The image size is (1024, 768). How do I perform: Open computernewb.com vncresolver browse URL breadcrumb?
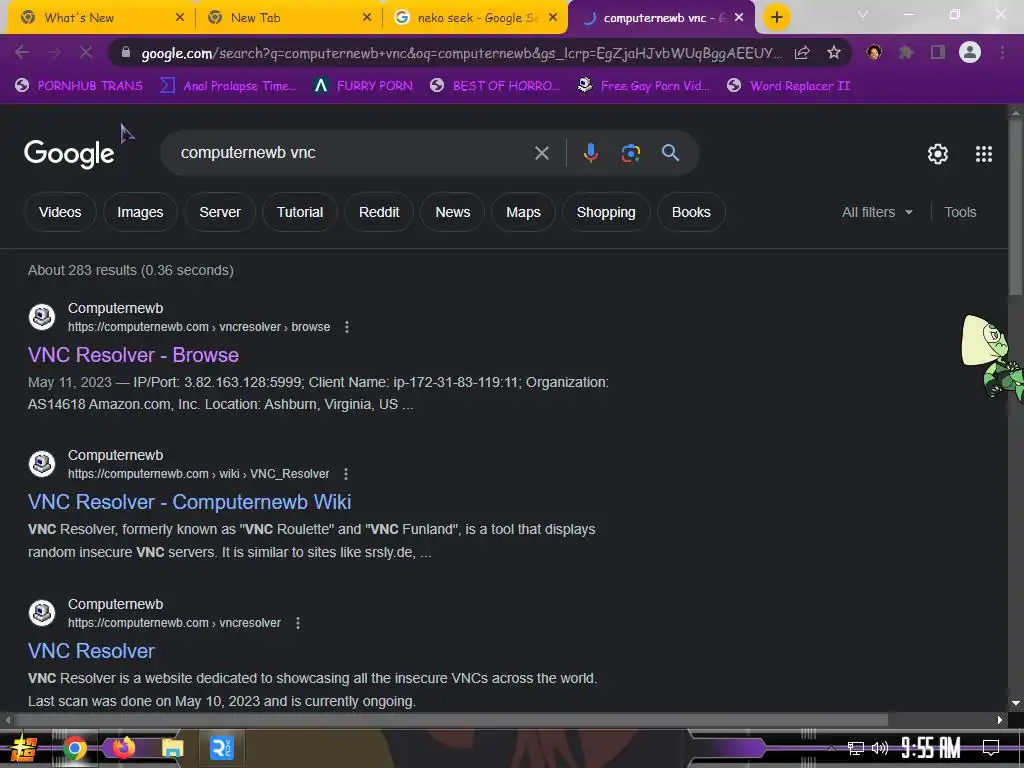[199, 327]
